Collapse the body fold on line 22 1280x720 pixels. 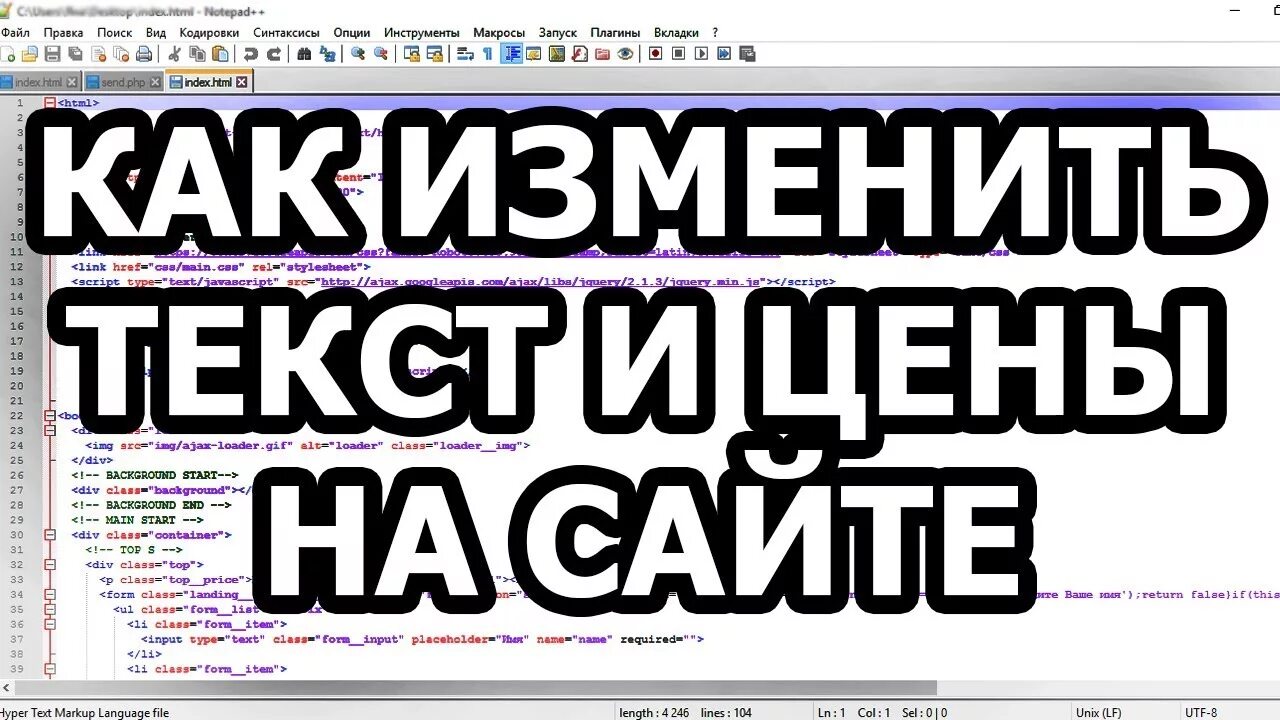pyautogui.click(x=50, y=415)
